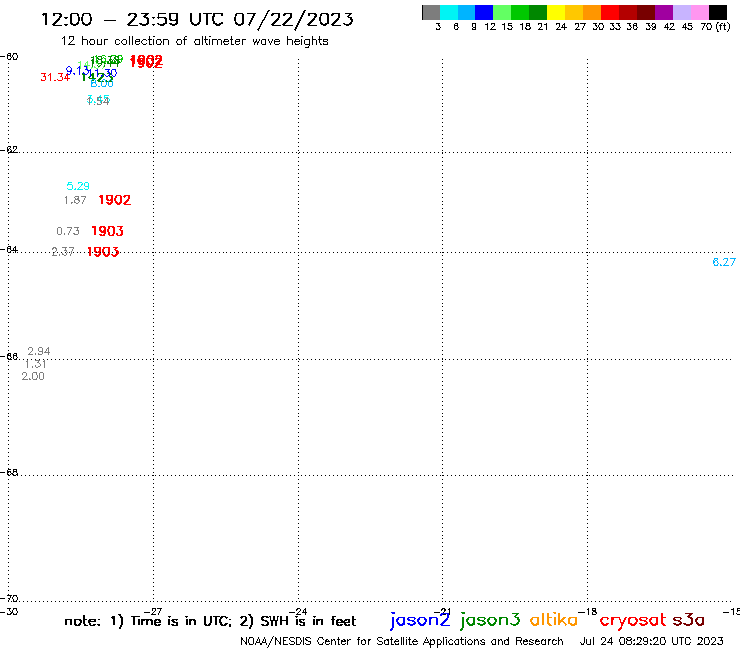Click the -68 latitude axis label

pos(9,473)
